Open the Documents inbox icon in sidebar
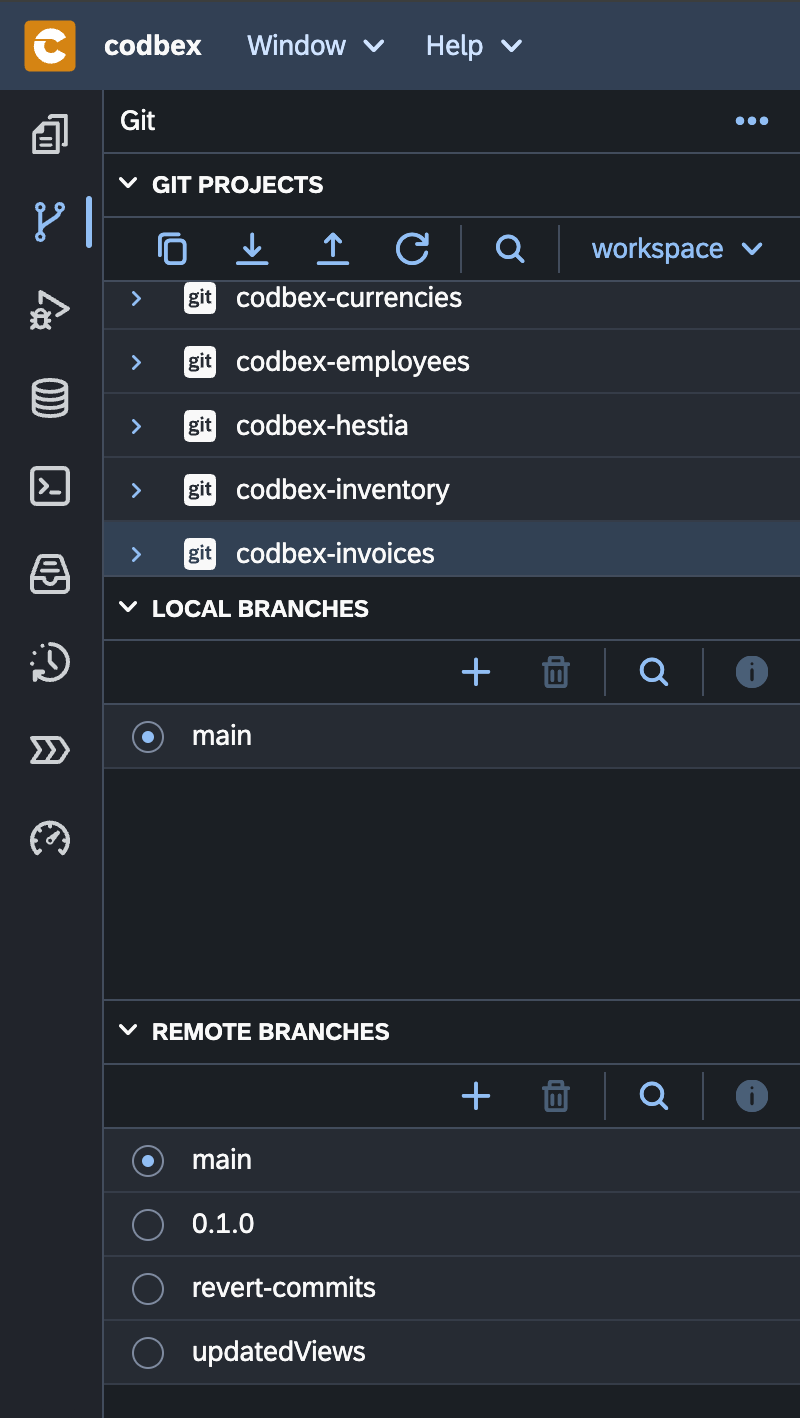800x1418 pixels. [x=50, y=574]
